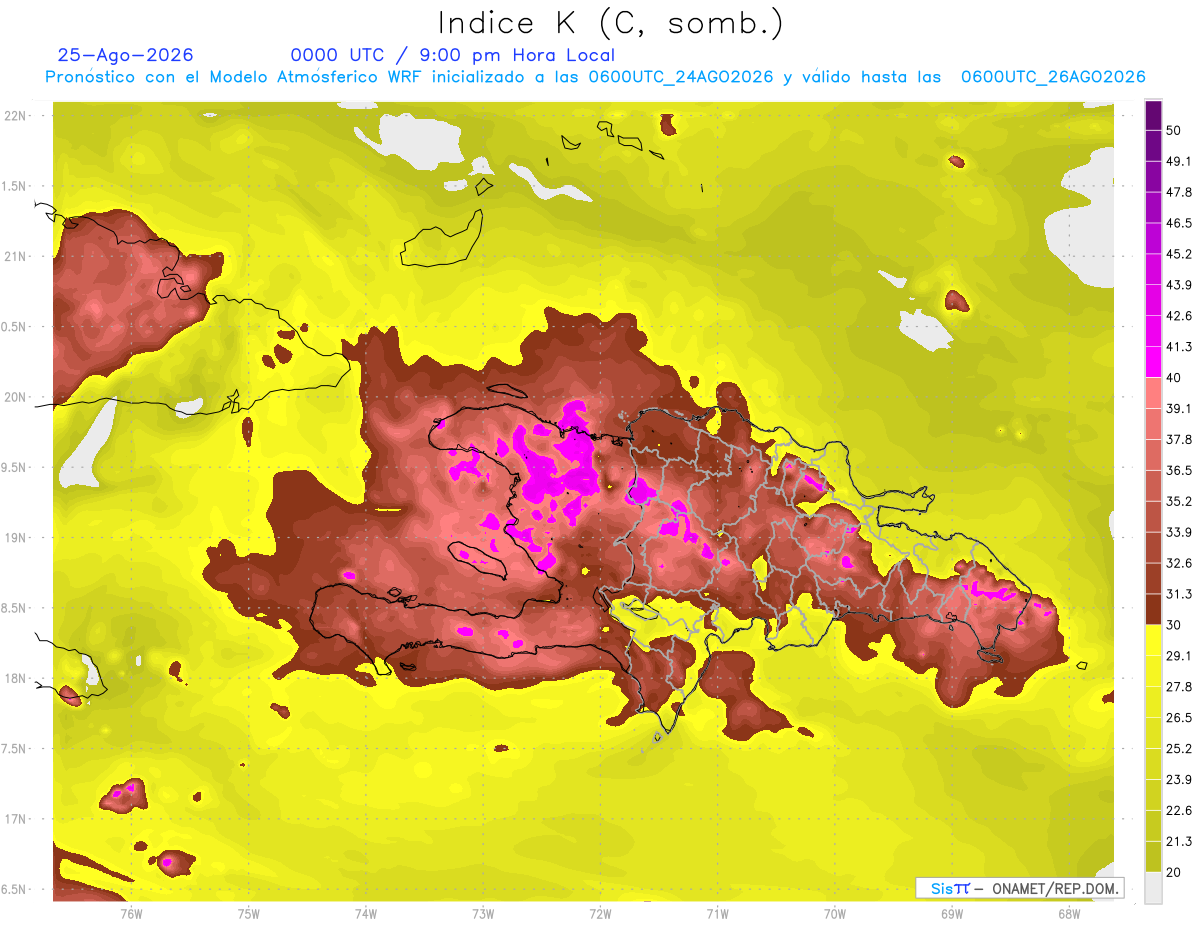The height and width of the screenshot is (927, 1200).
Task: Click the colorbar value "42.6"
Action: coord(1178,316)
